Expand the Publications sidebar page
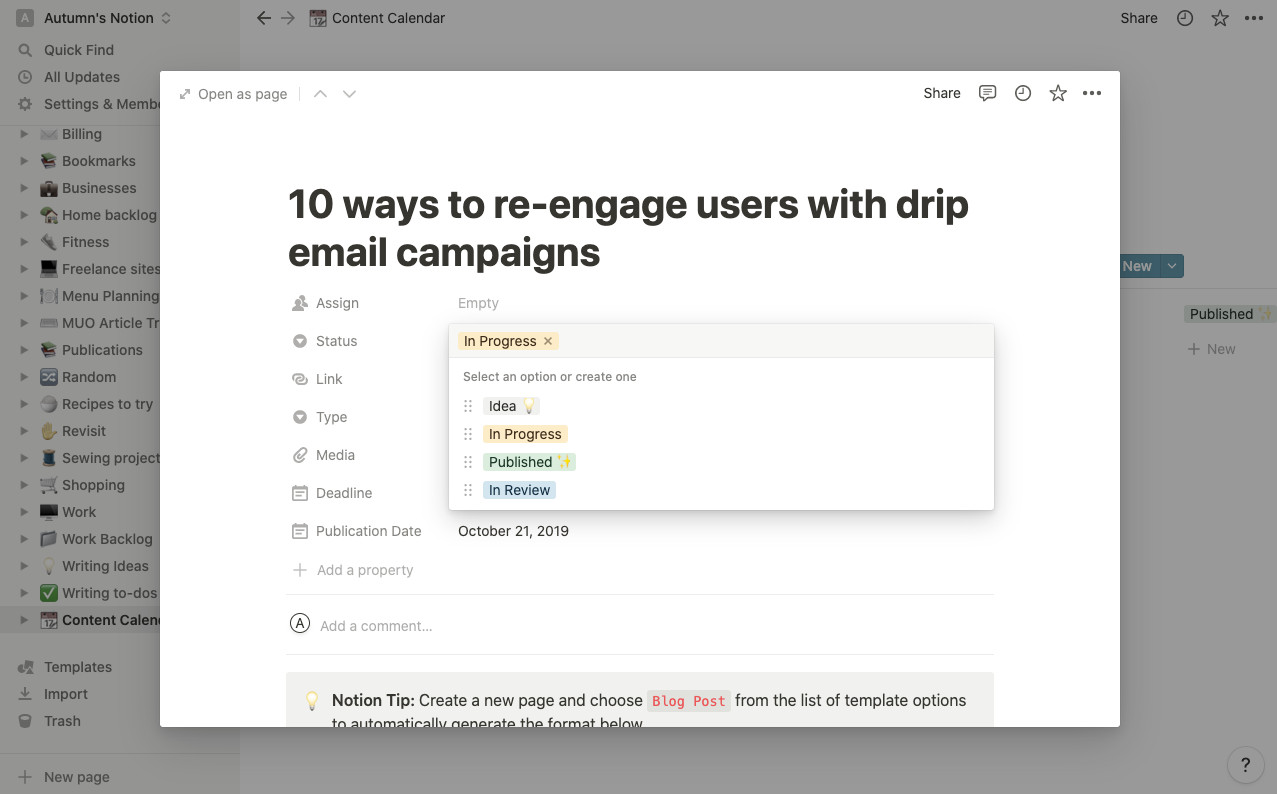Viewport: 1277px width, 794px height. (24, 350)
